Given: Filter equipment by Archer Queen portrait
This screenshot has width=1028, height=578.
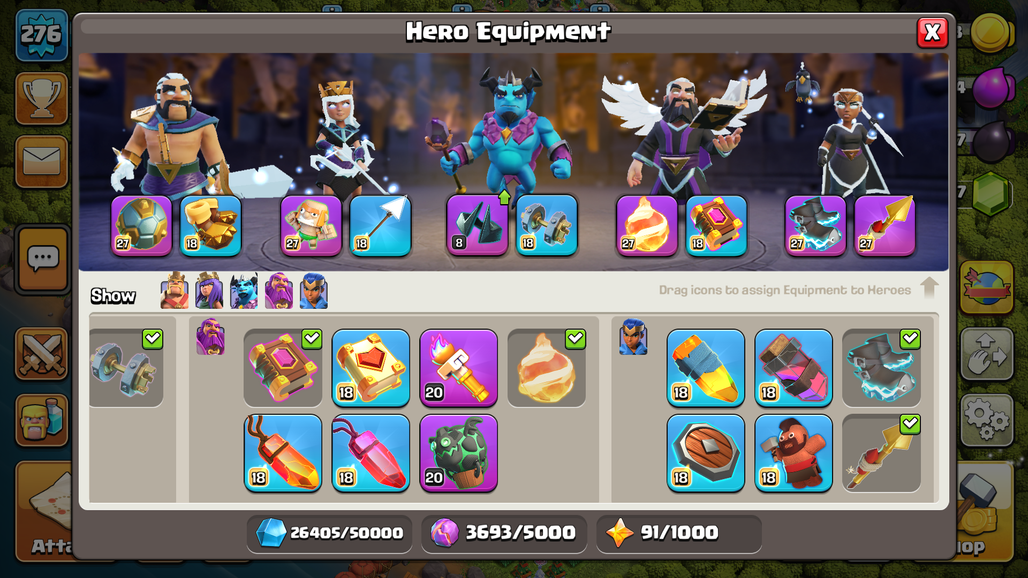Looking at the screenshot, I should click(209, 290).
